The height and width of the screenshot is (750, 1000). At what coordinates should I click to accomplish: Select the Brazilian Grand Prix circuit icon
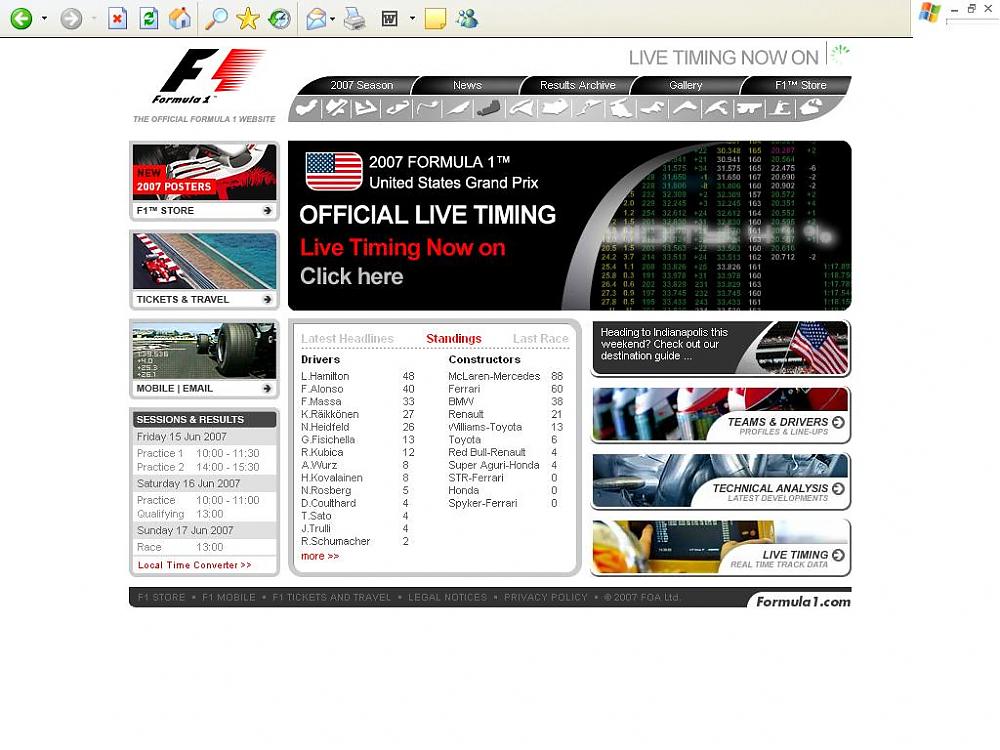click(811, 108)
